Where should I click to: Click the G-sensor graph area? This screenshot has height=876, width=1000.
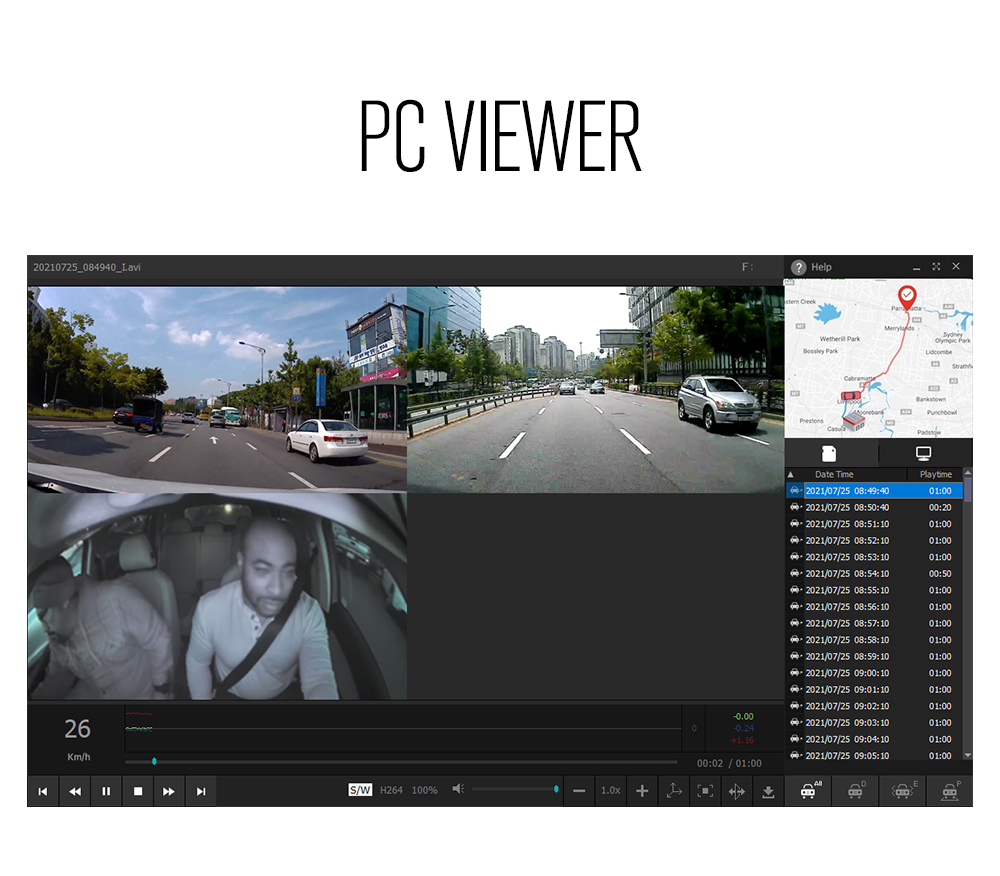[403, 729]
